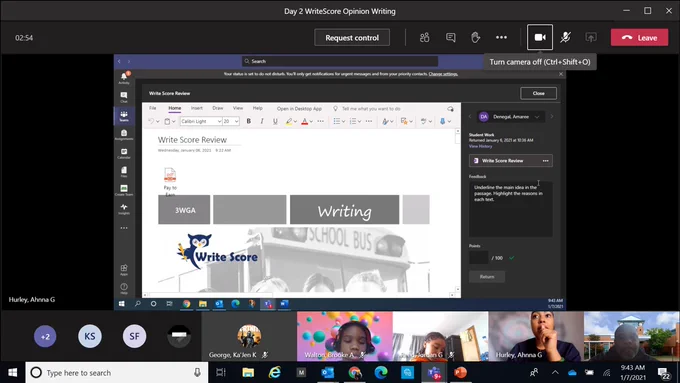This screenshot has width=680, height=383.
Task: Open the Pay to Earn PDF attachment
Action: 170,176
